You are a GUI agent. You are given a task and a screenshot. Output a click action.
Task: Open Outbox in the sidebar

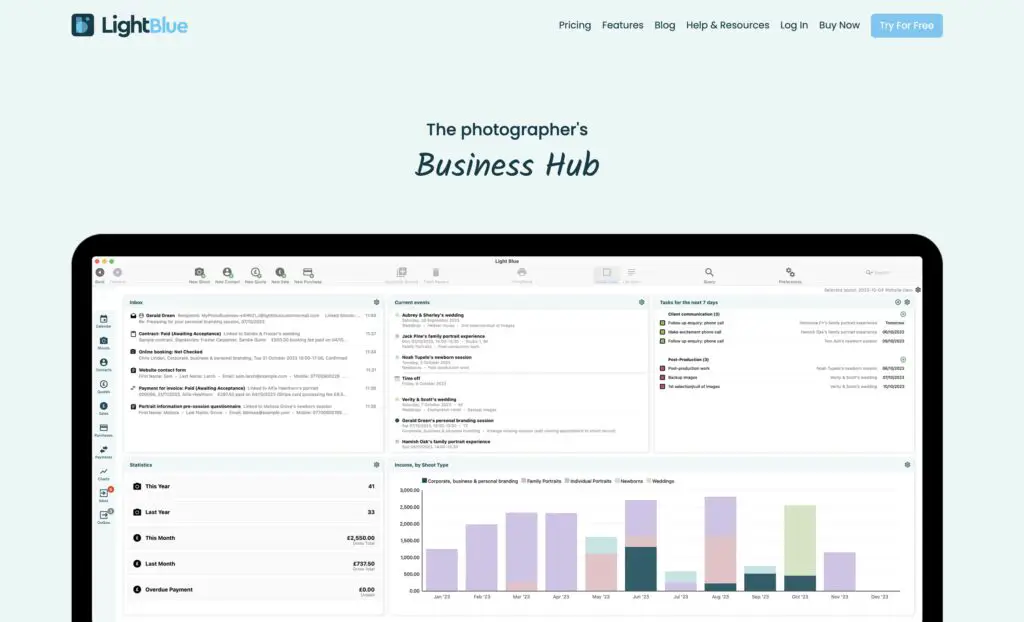coord(104,516)
